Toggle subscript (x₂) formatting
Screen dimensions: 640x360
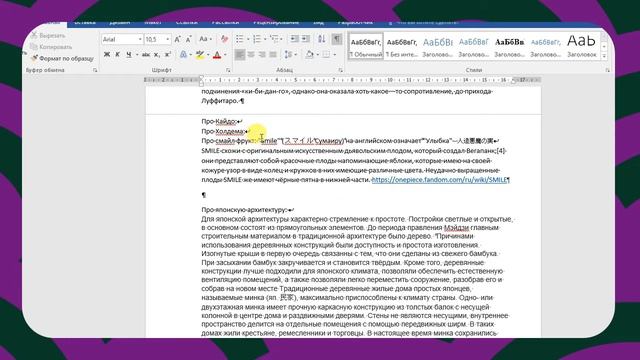click(x=157, y=54)
